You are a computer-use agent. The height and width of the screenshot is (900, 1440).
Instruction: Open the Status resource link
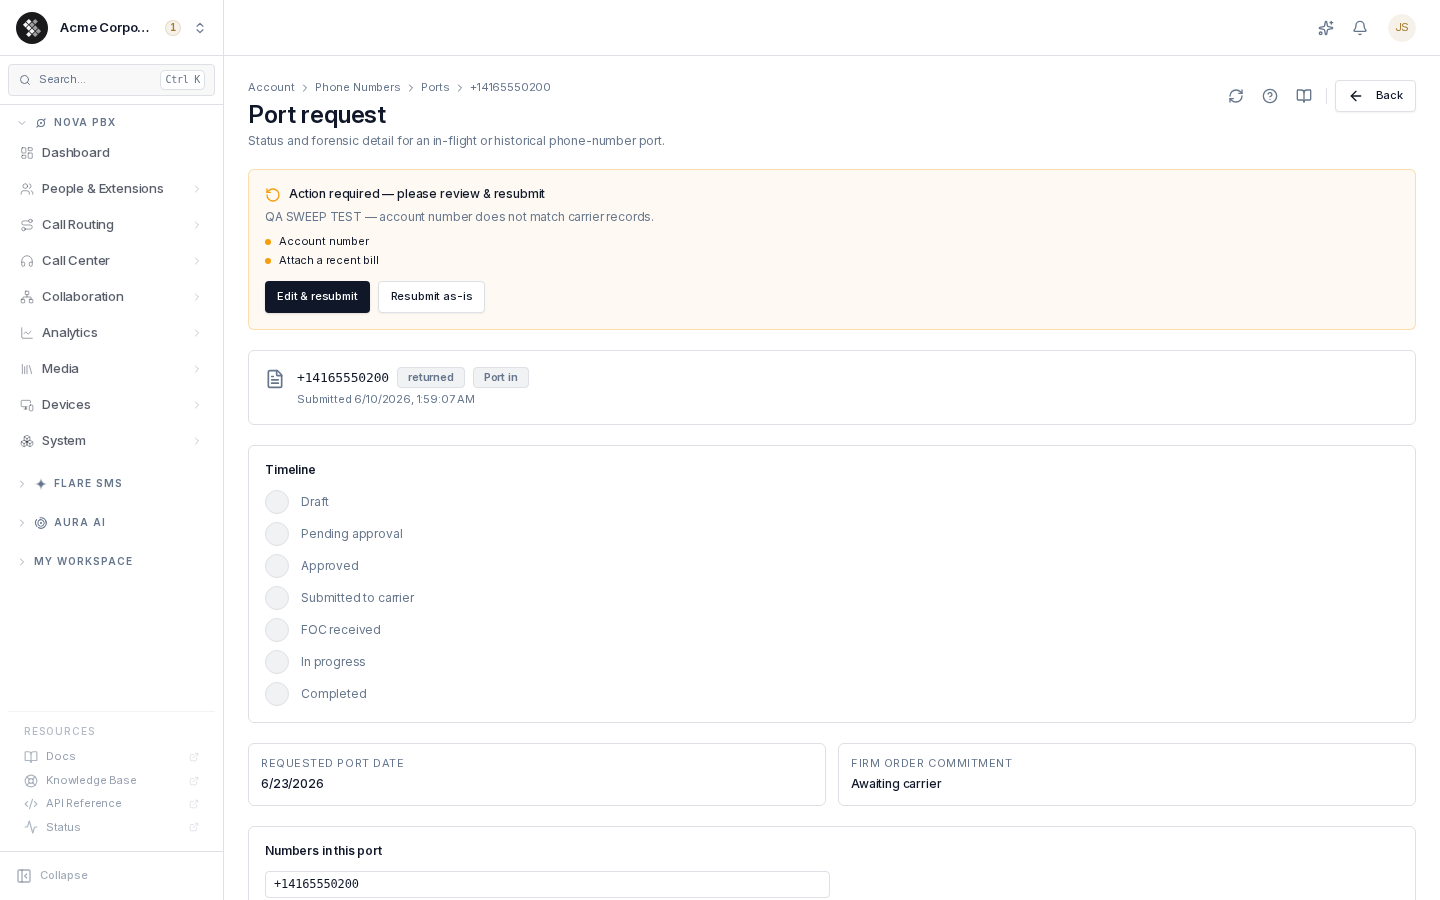[x=111, y=828]
